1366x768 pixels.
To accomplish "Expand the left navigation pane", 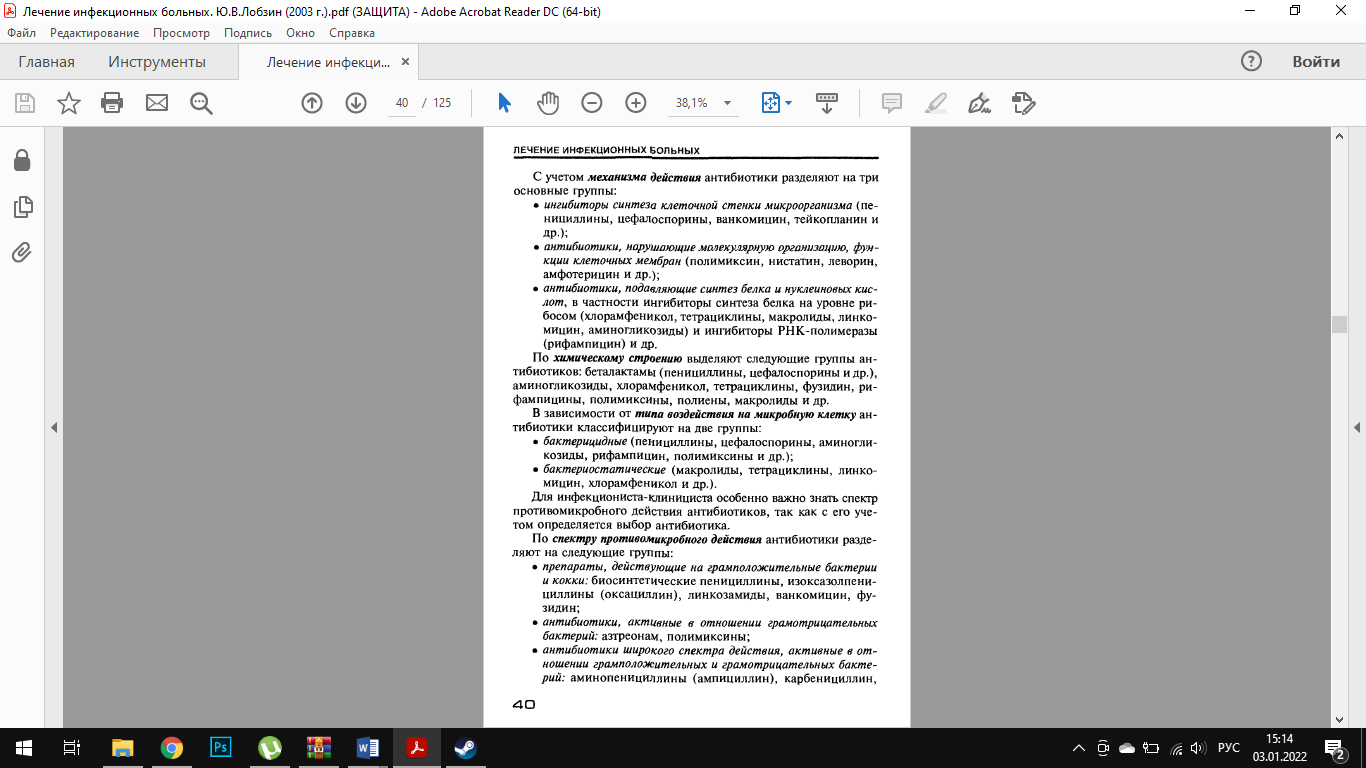I will click(x=54, y=427).
